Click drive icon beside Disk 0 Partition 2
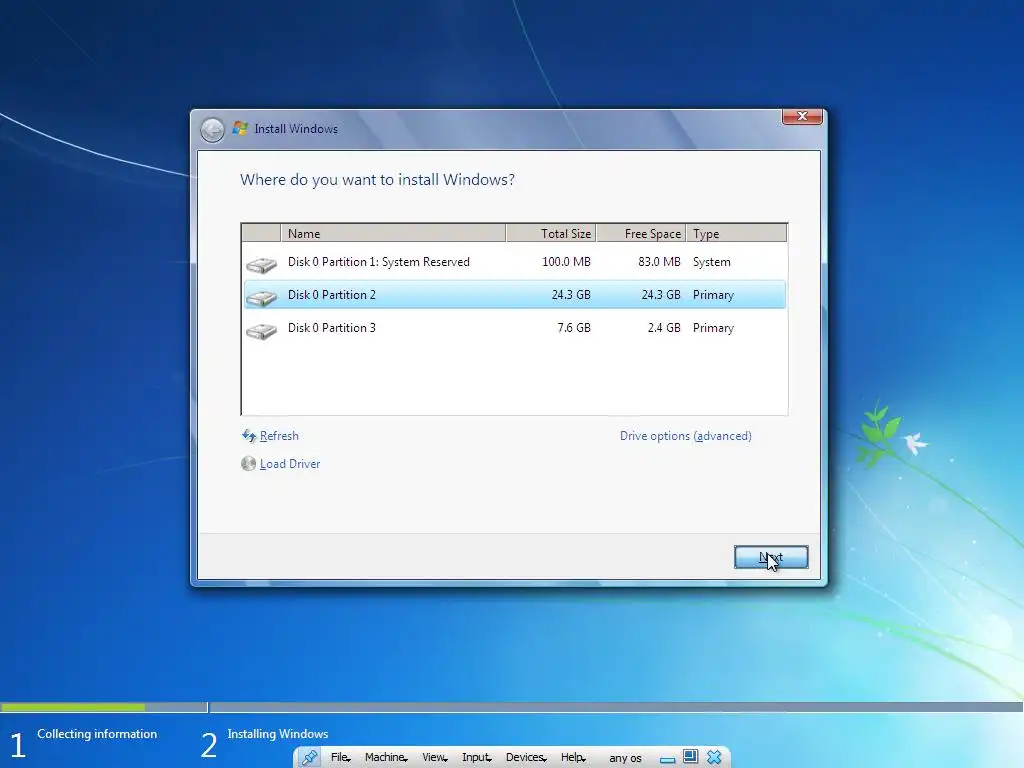 point(261,298)
